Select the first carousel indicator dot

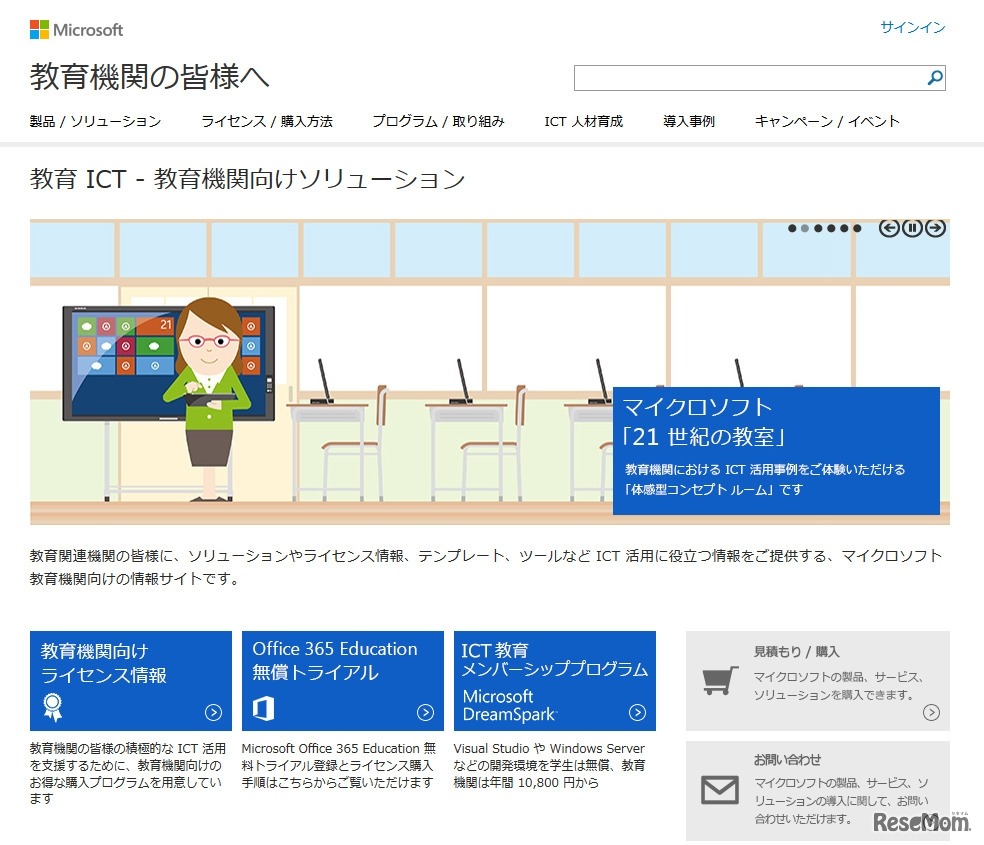coord(793,228)
